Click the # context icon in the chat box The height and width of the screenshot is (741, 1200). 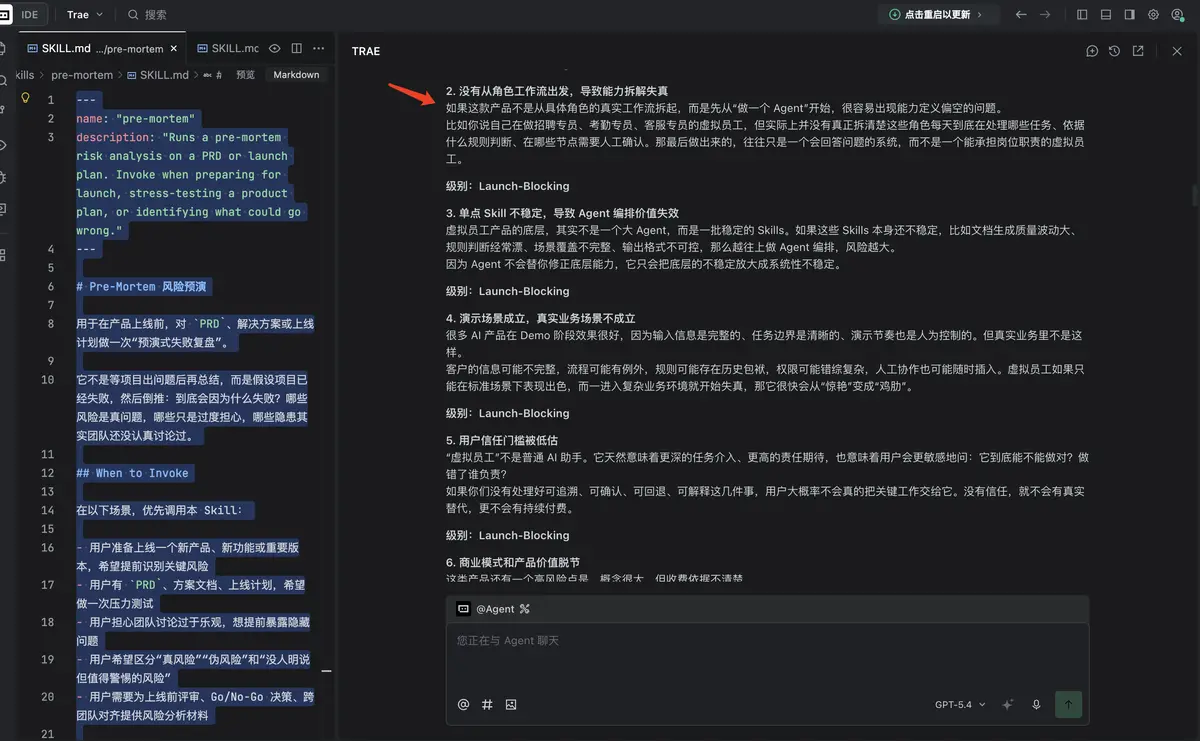click(x=487, y=704)
